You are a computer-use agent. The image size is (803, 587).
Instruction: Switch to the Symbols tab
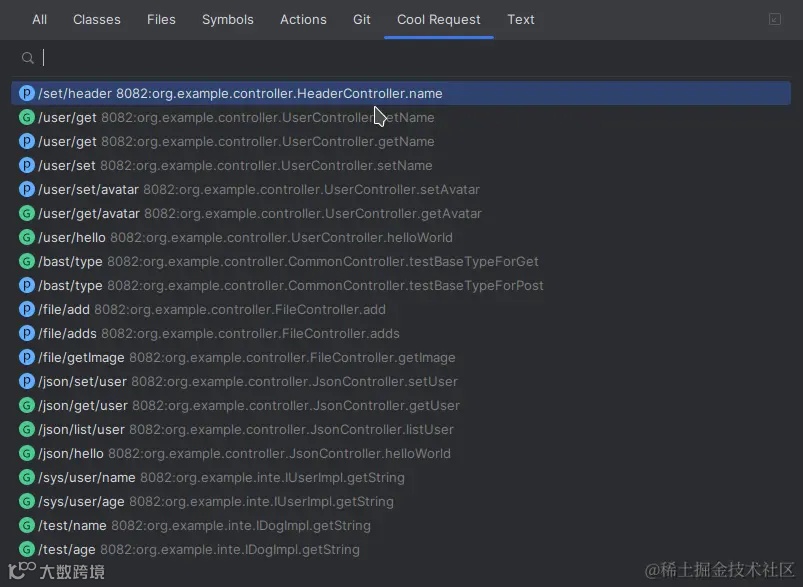coord(228,19)
